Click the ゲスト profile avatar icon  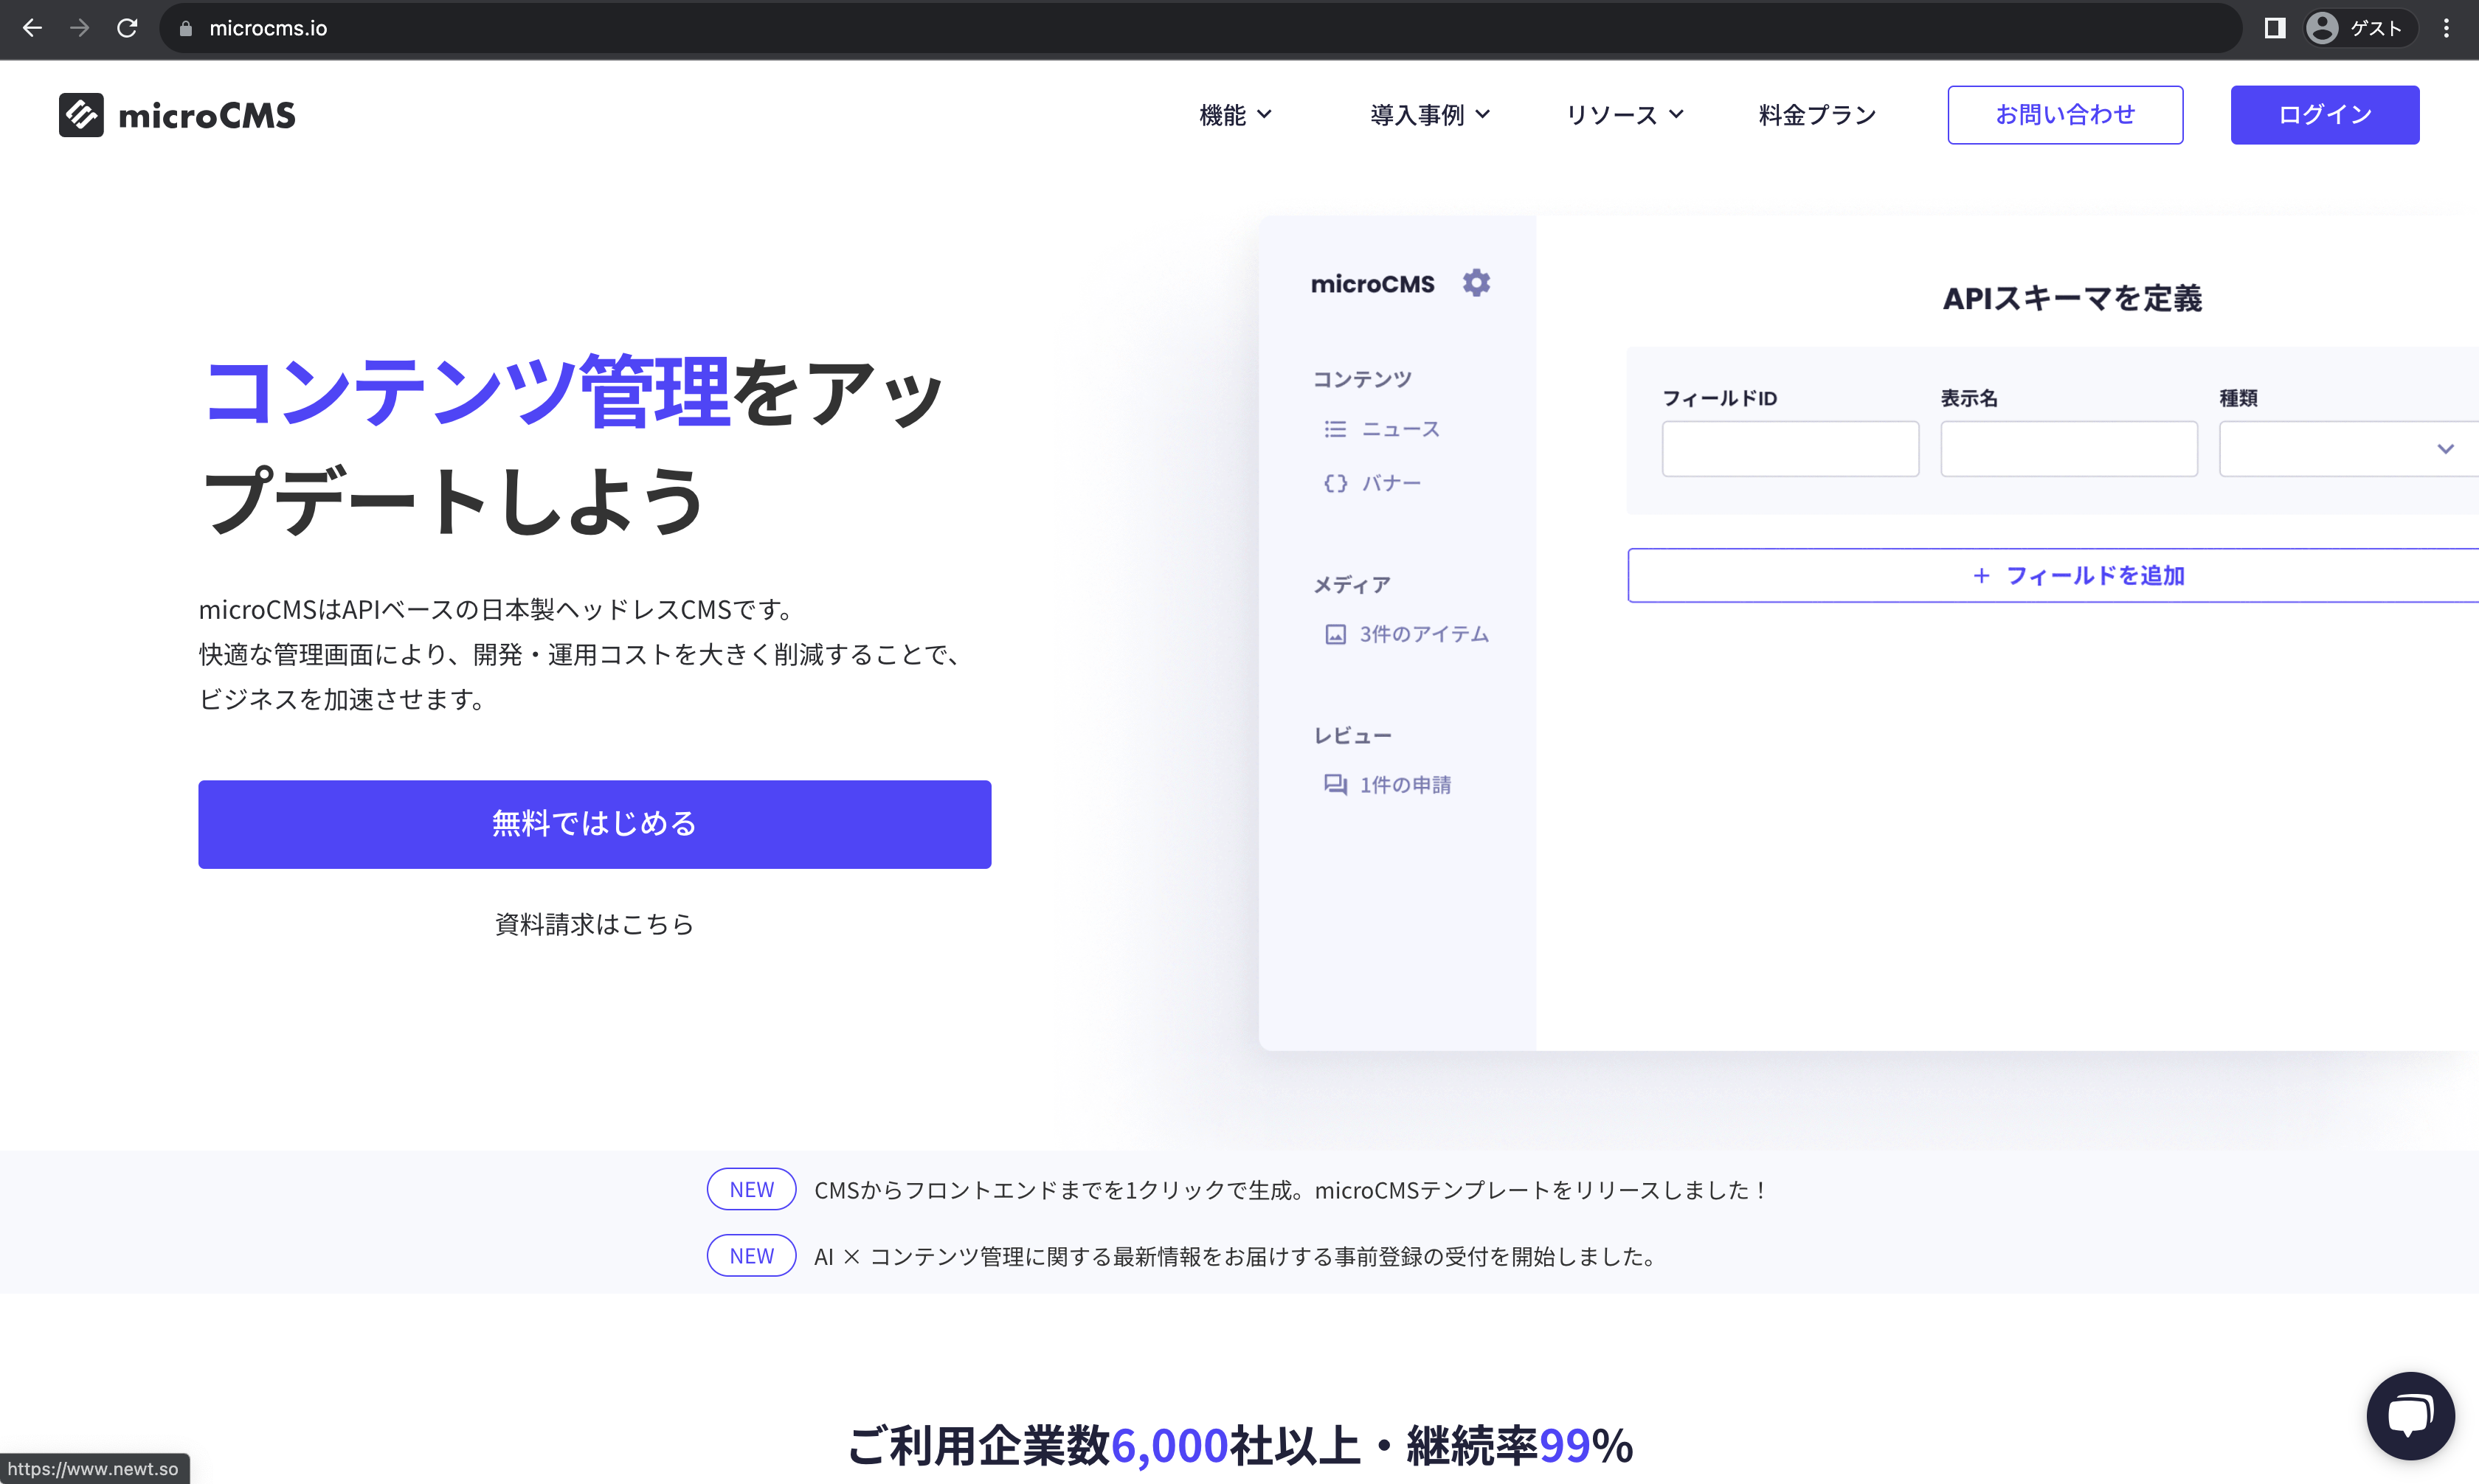tap(2321, 28)
